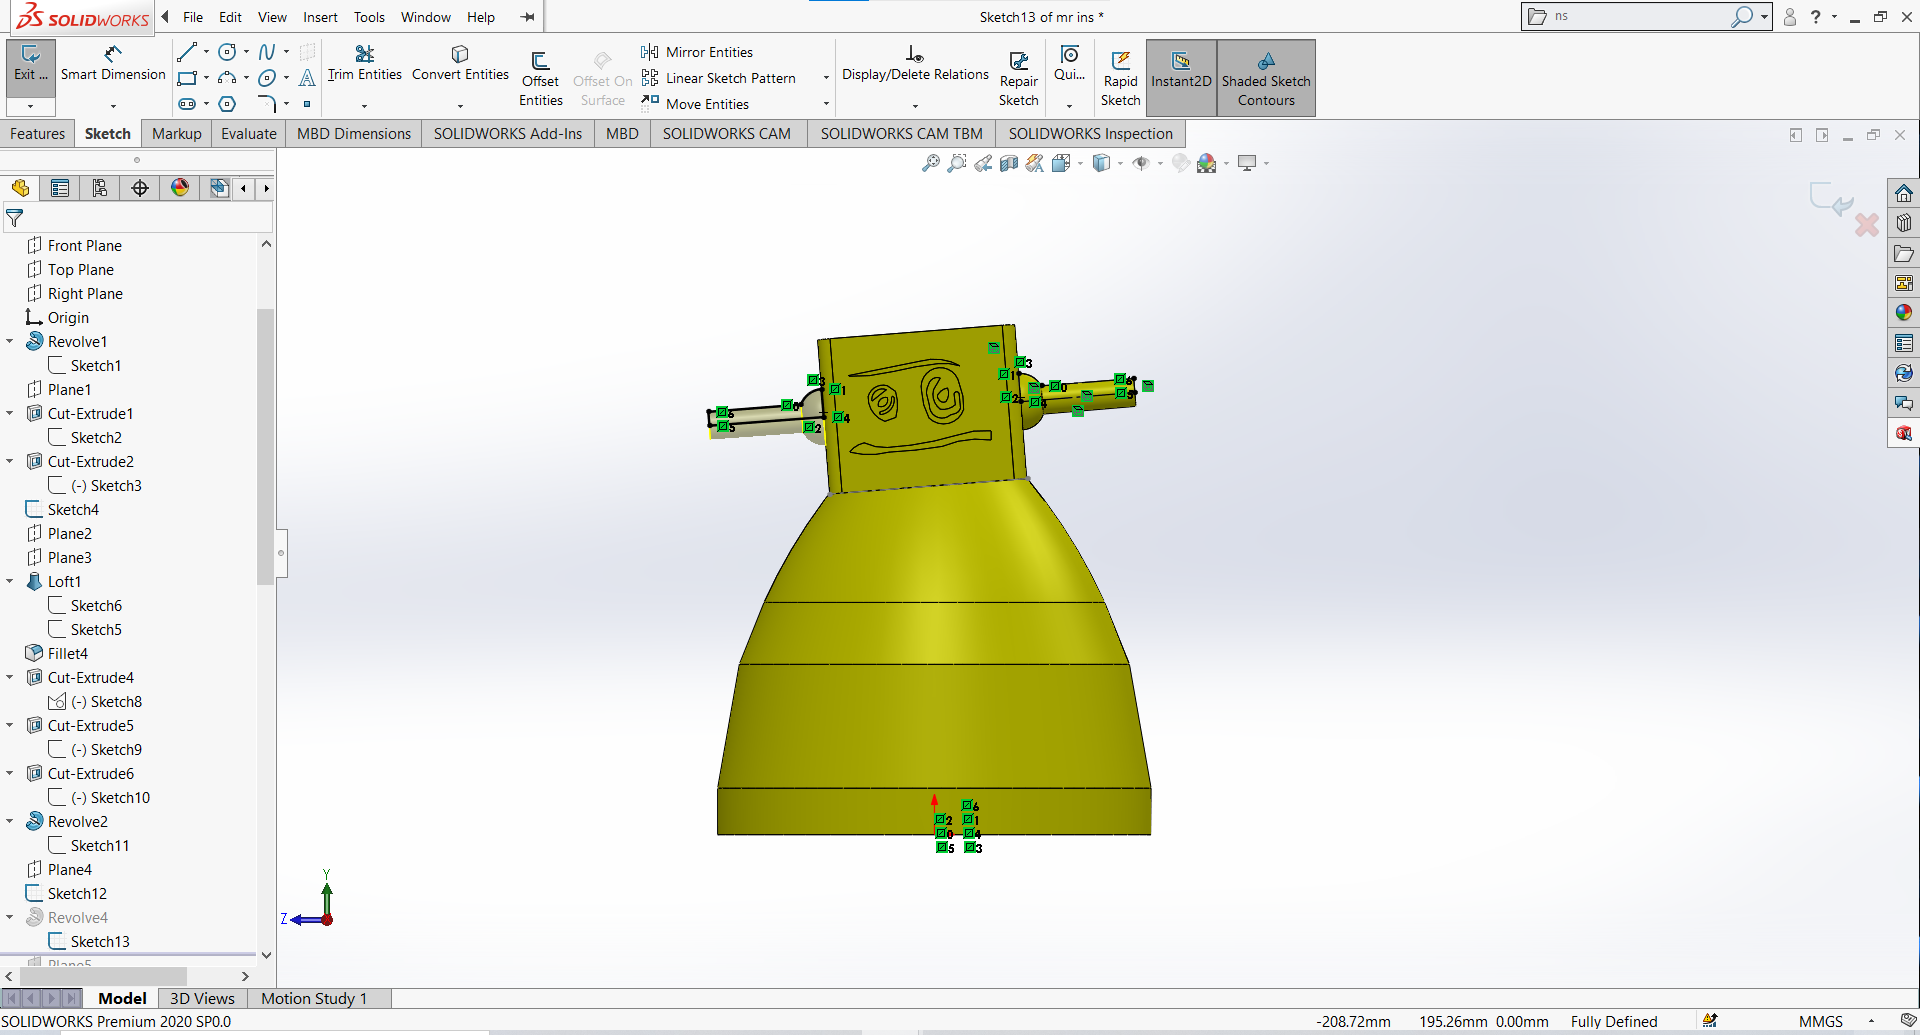Select the Ellipse sketch tool
The width and height of the screenshot is (1920, 1035).
pyautogui.click(x=267, y=78)
